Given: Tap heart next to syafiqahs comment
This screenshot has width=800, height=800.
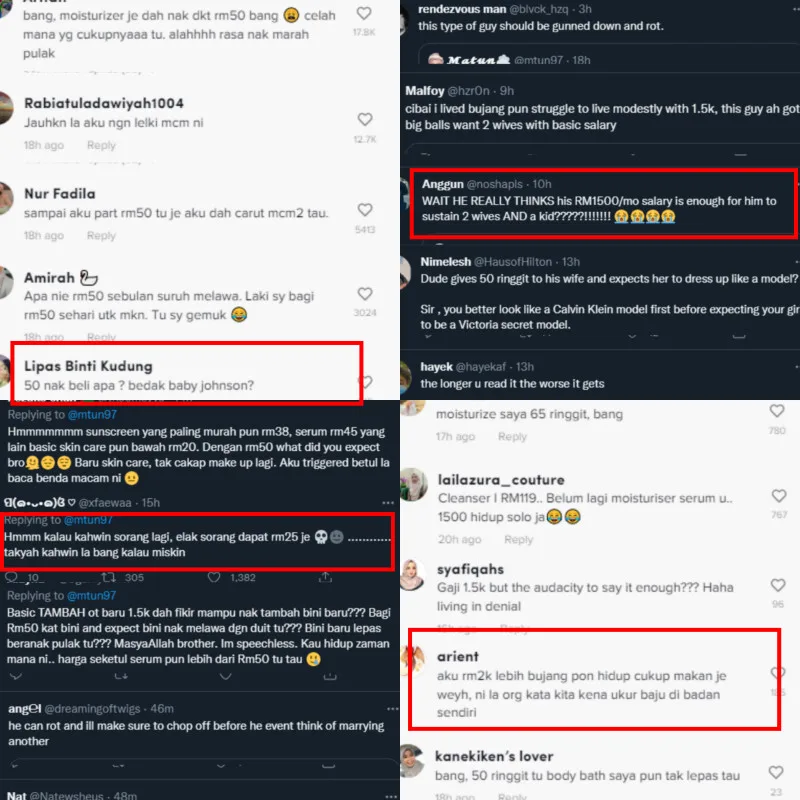Looking at the screenshot, I should tap(778, 585).
